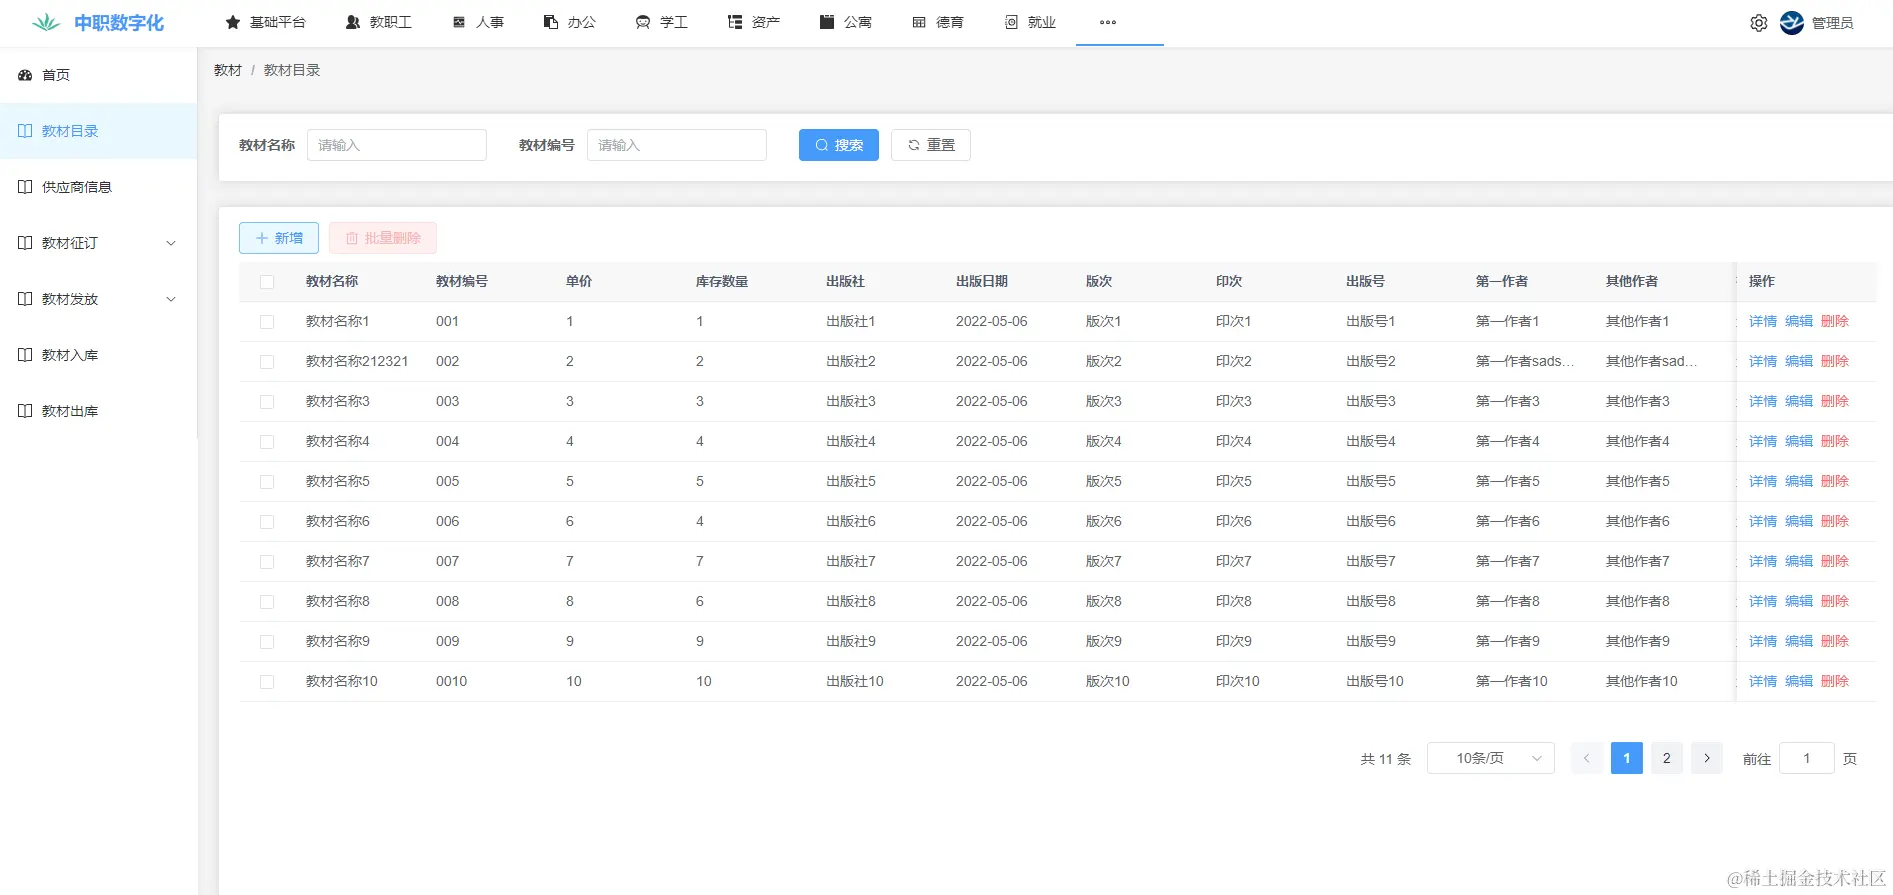
Task: Open the more menu ellipsis icon
Action: point(1108,22)
